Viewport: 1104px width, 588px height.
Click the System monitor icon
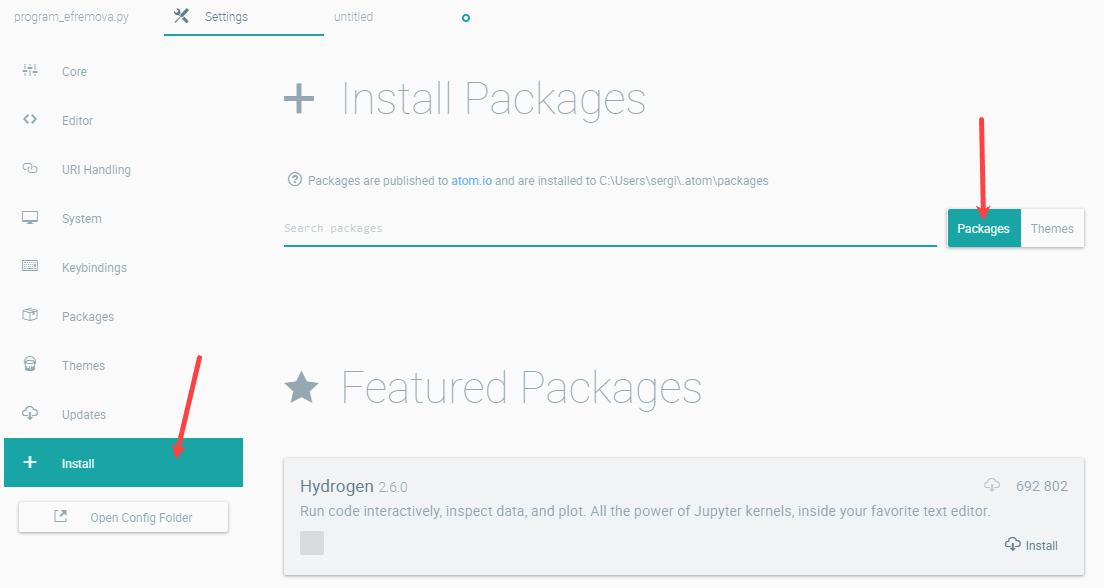click(30, 218)
